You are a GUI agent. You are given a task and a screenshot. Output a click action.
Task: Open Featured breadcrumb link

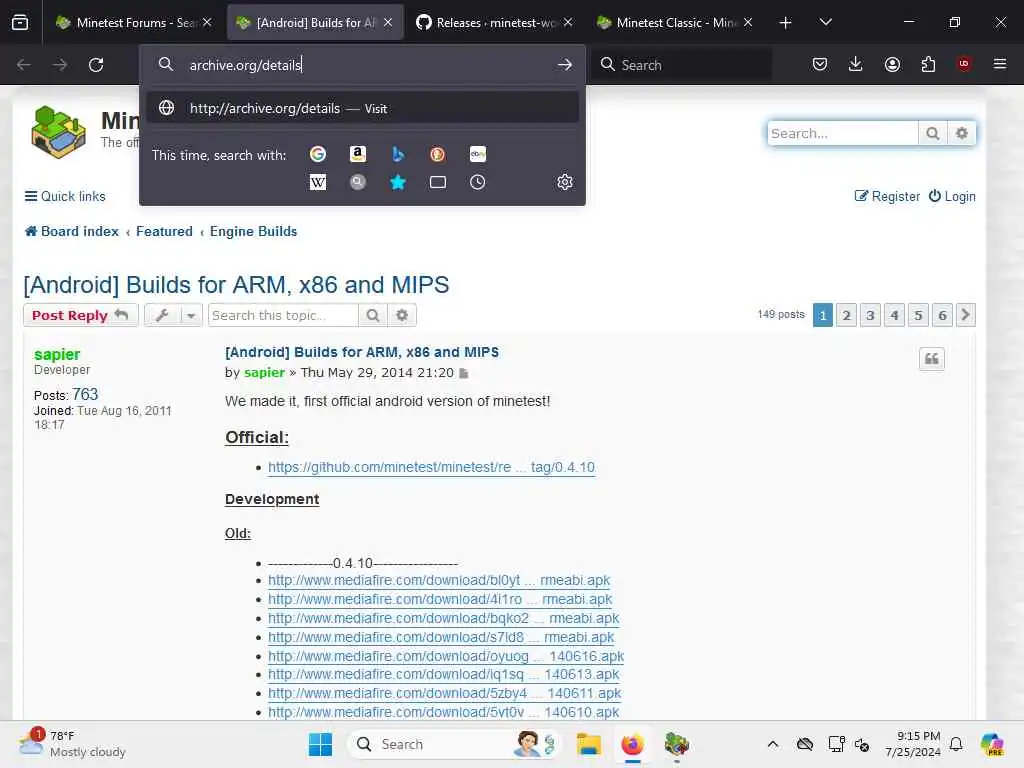164,231
